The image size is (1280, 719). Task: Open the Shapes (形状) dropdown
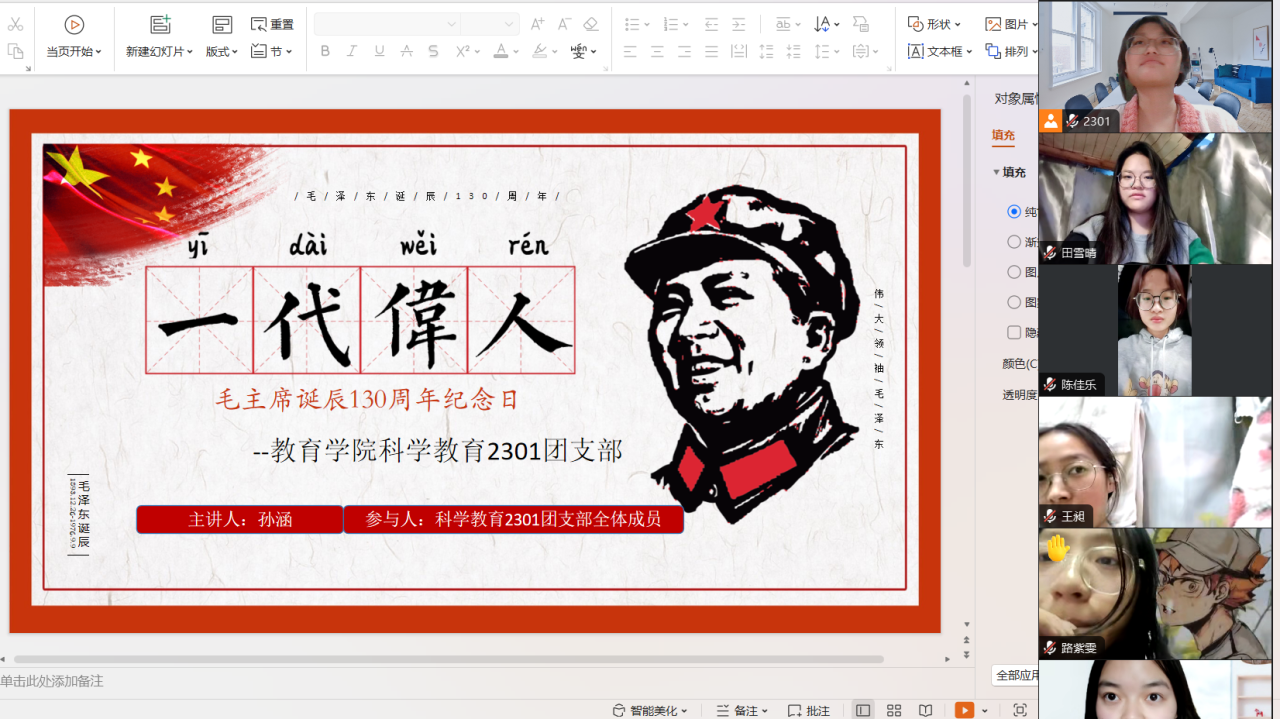(934, 24)
